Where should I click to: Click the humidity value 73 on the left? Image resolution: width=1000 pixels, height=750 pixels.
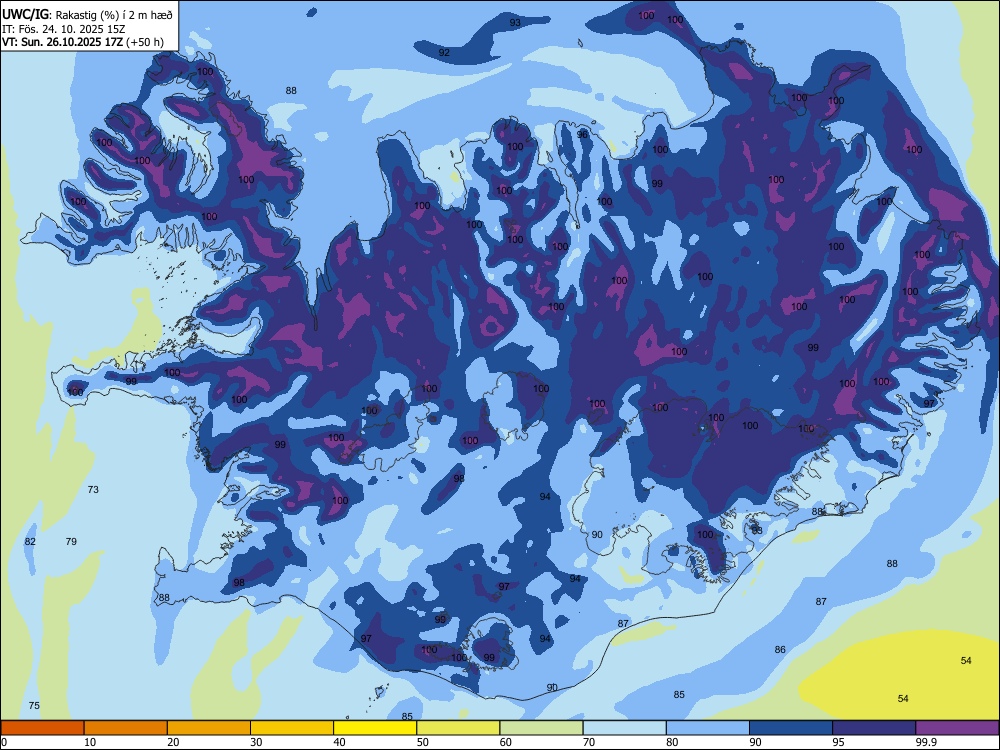point(93,489)
